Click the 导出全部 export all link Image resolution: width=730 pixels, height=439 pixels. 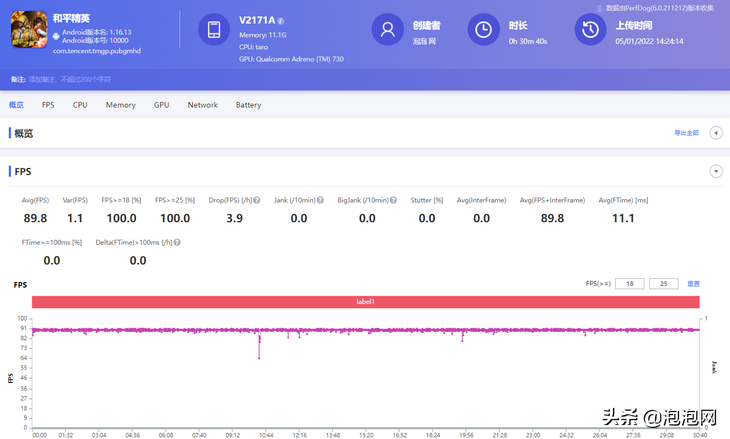pyautogui.click(x=686, y=133)
